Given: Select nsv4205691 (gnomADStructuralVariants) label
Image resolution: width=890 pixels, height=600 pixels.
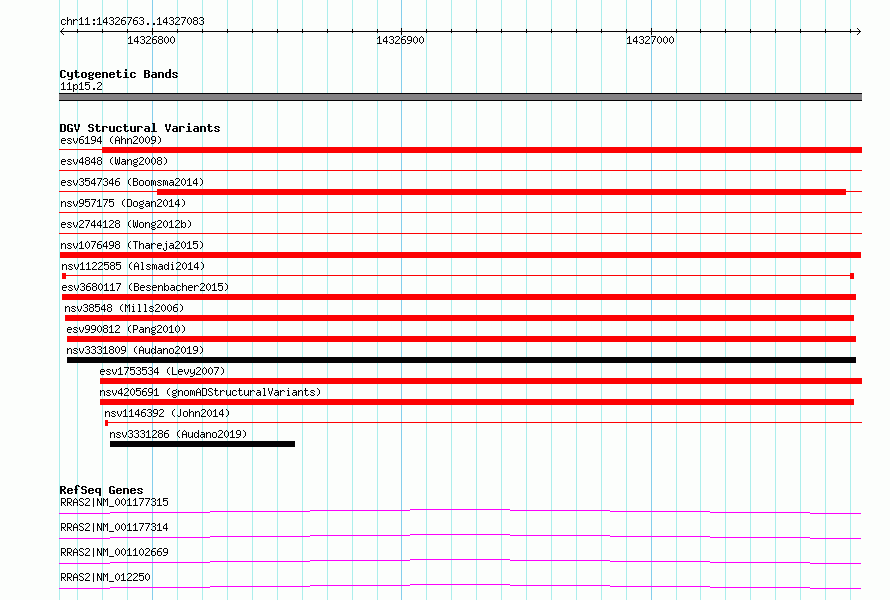Looking at the screenshot, I should pos(210,392).
